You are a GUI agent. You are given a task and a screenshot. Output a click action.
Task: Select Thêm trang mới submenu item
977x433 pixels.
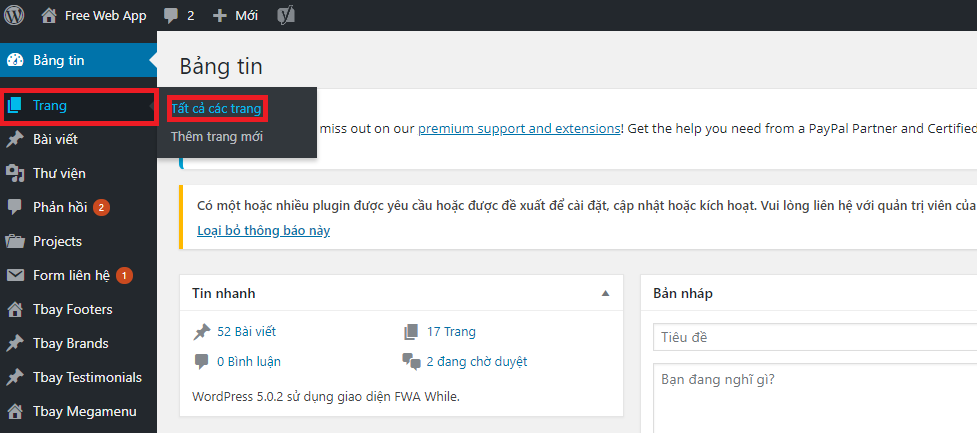point(216,136)
